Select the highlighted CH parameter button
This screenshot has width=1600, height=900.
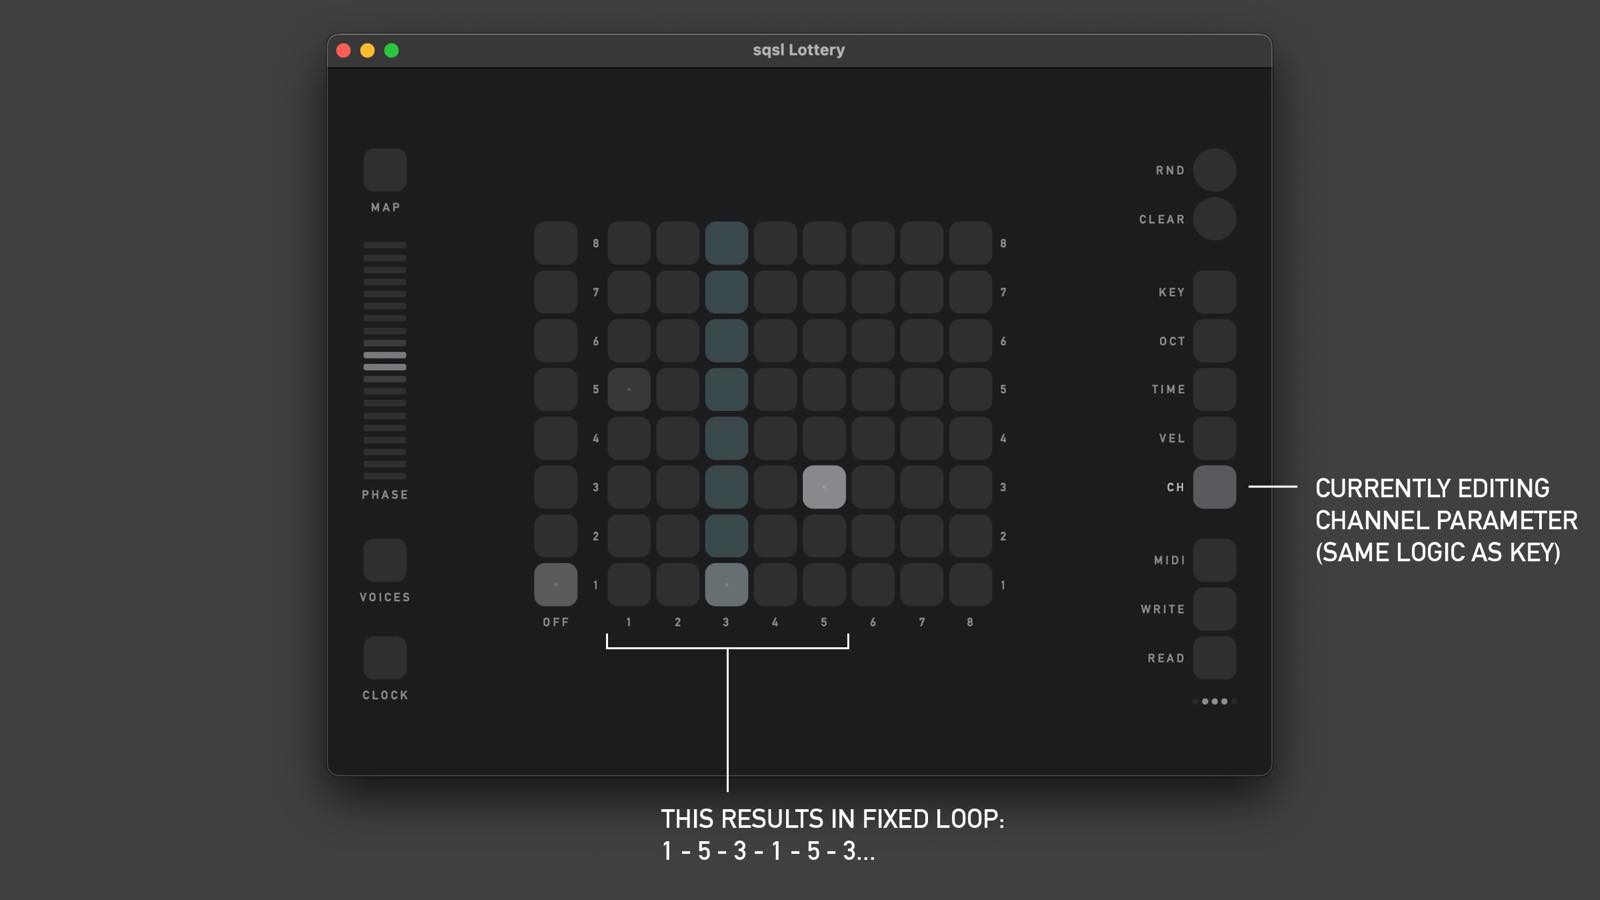point(1214,487)
